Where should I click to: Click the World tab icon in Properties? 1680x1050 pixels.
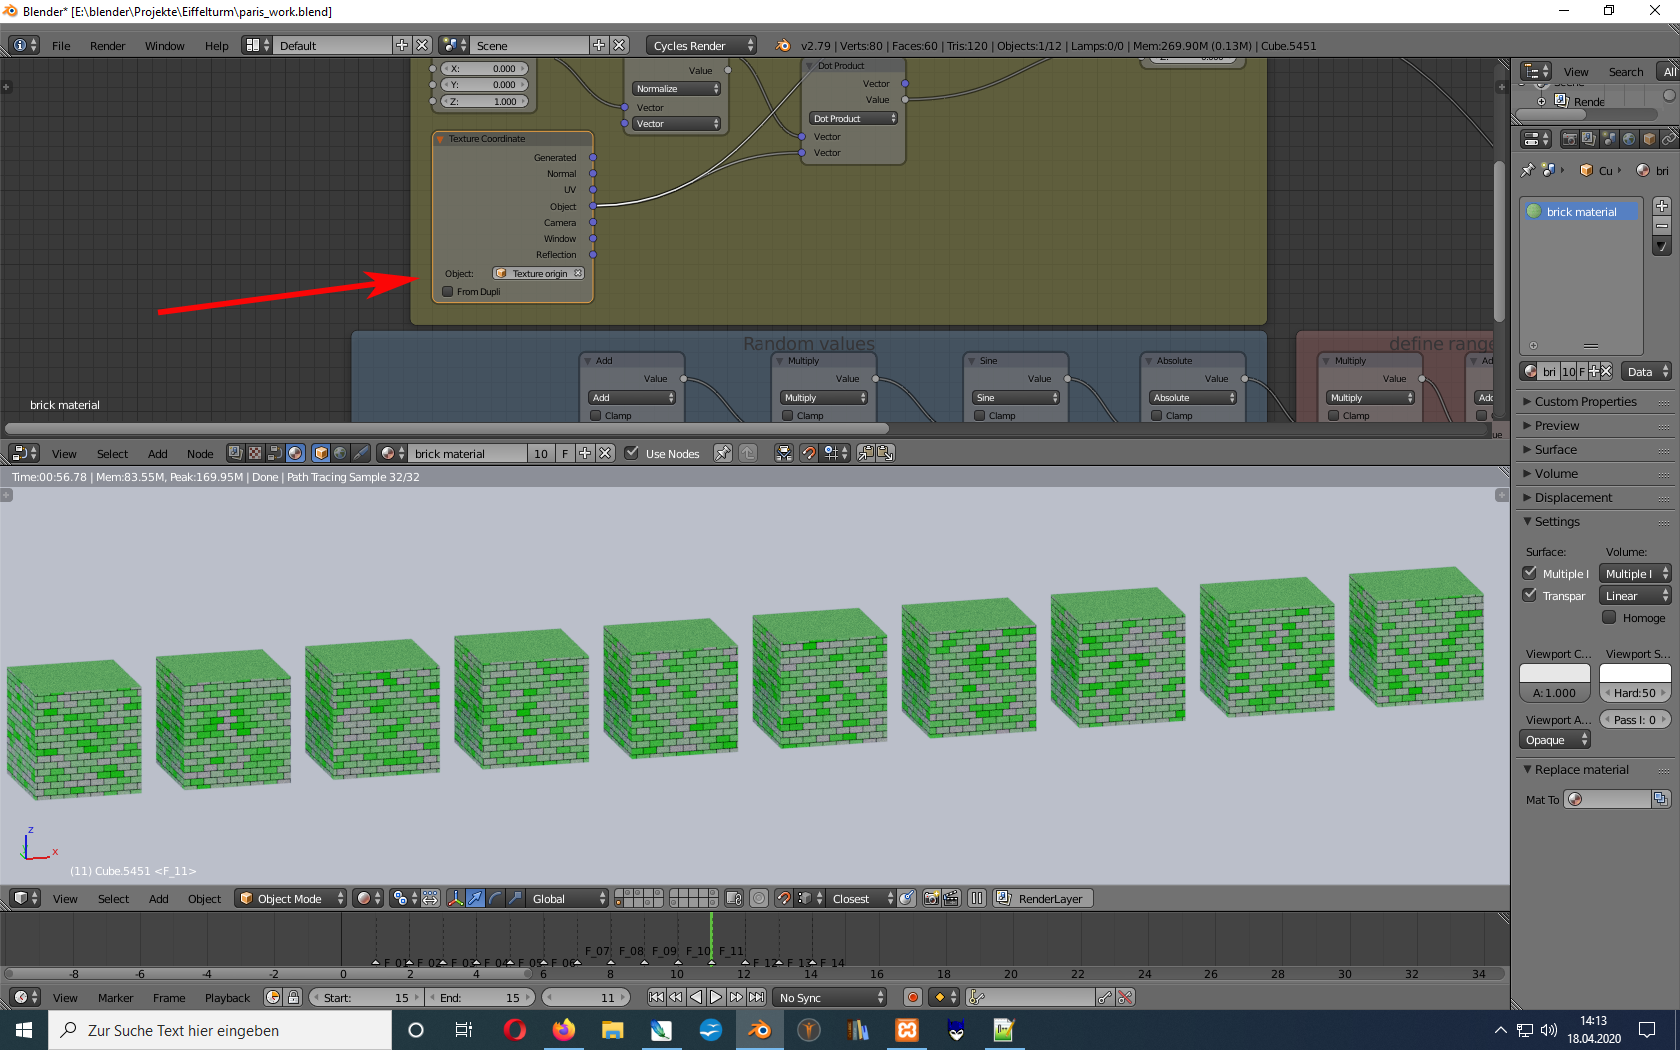[1629, 139]
